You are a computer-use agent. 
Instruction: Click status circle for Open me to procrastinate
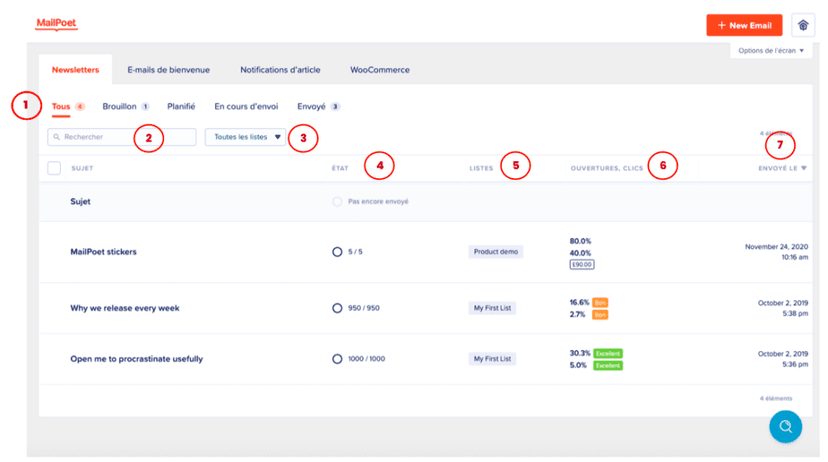(x=337, y=359)
